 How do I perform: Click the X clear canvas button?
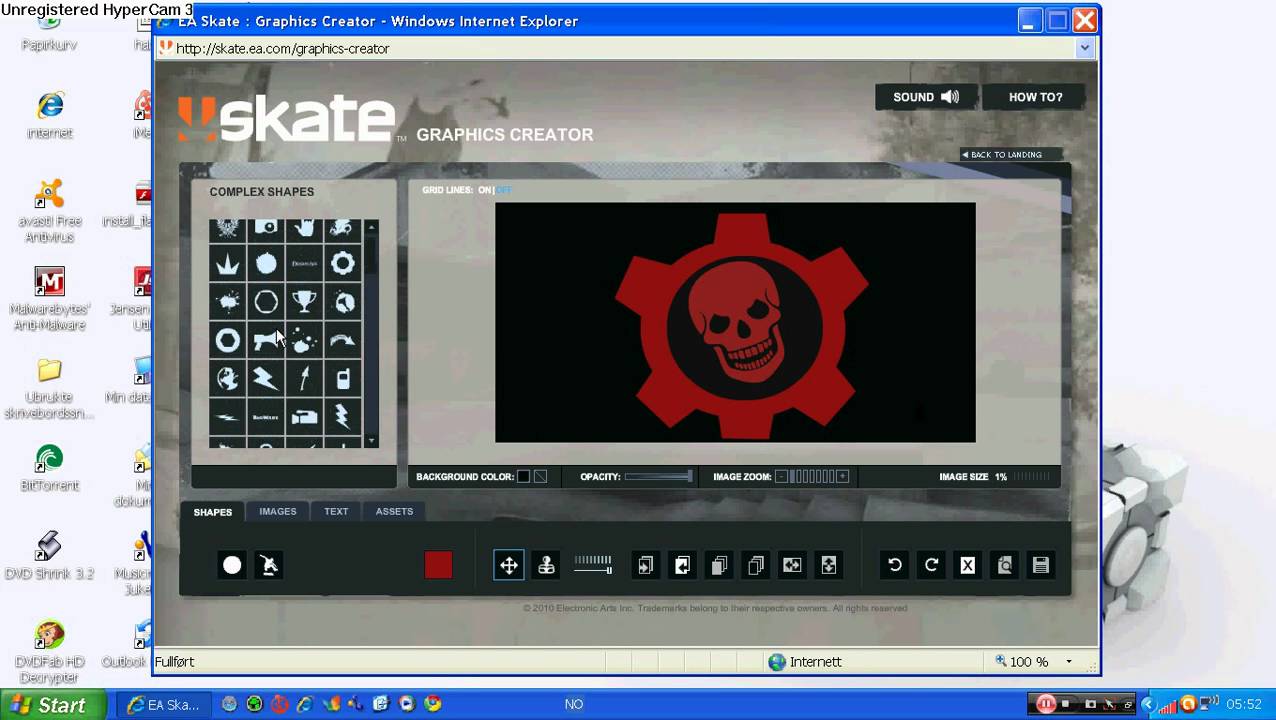(968, 565)
